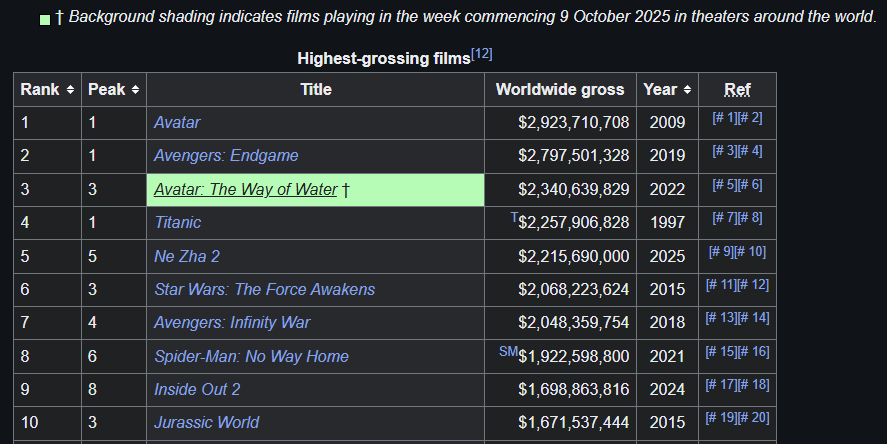Sort table by Peak column arrows
887x444 pixels.
pos(135,90)
